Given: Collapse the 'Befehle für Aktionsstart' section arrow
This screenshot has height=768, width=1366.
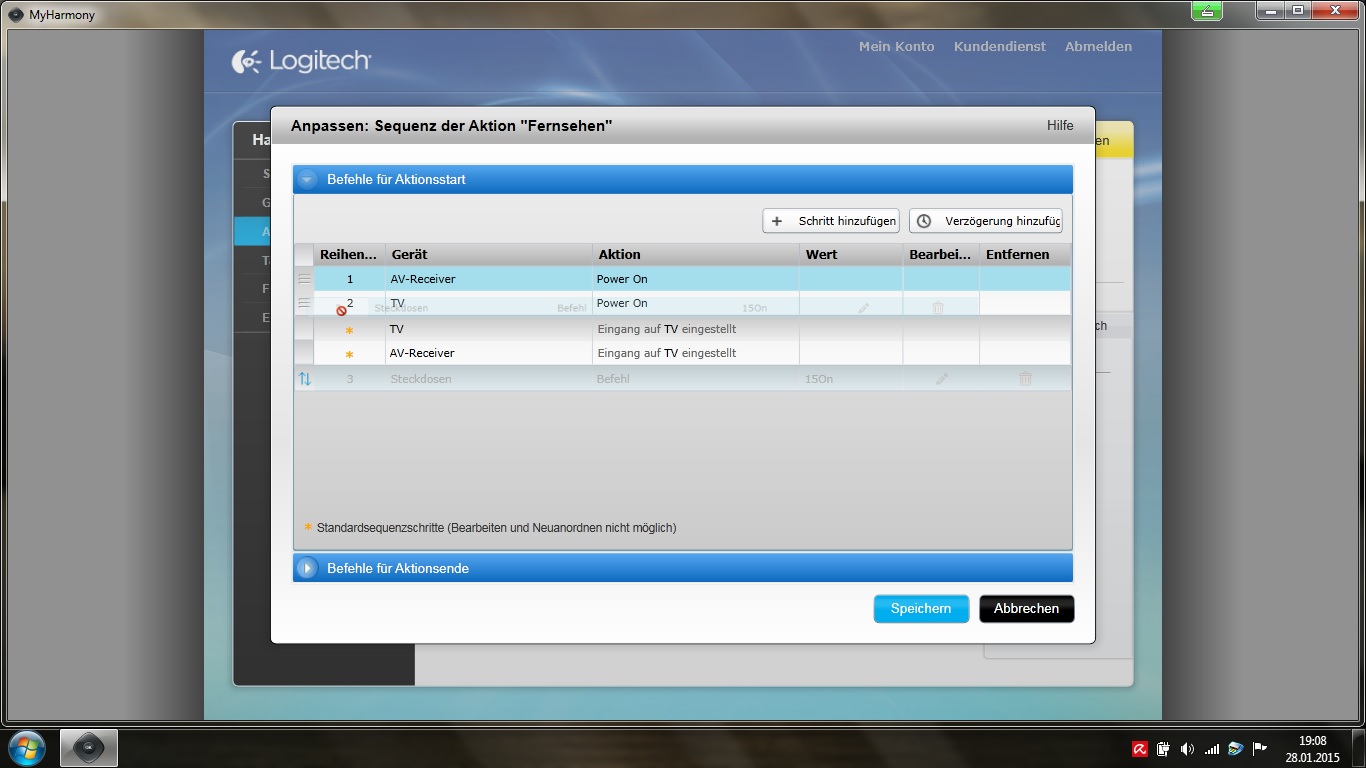Looking at the screenshot, I should (307, 180).
